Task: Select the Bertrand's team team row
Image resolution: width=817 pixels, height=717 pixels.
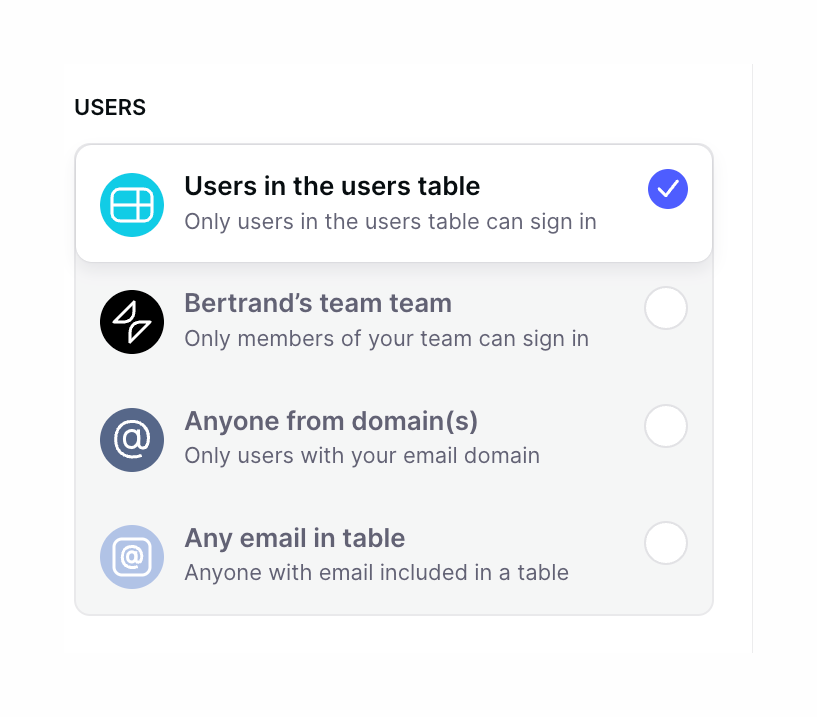Action: point(394,320)
